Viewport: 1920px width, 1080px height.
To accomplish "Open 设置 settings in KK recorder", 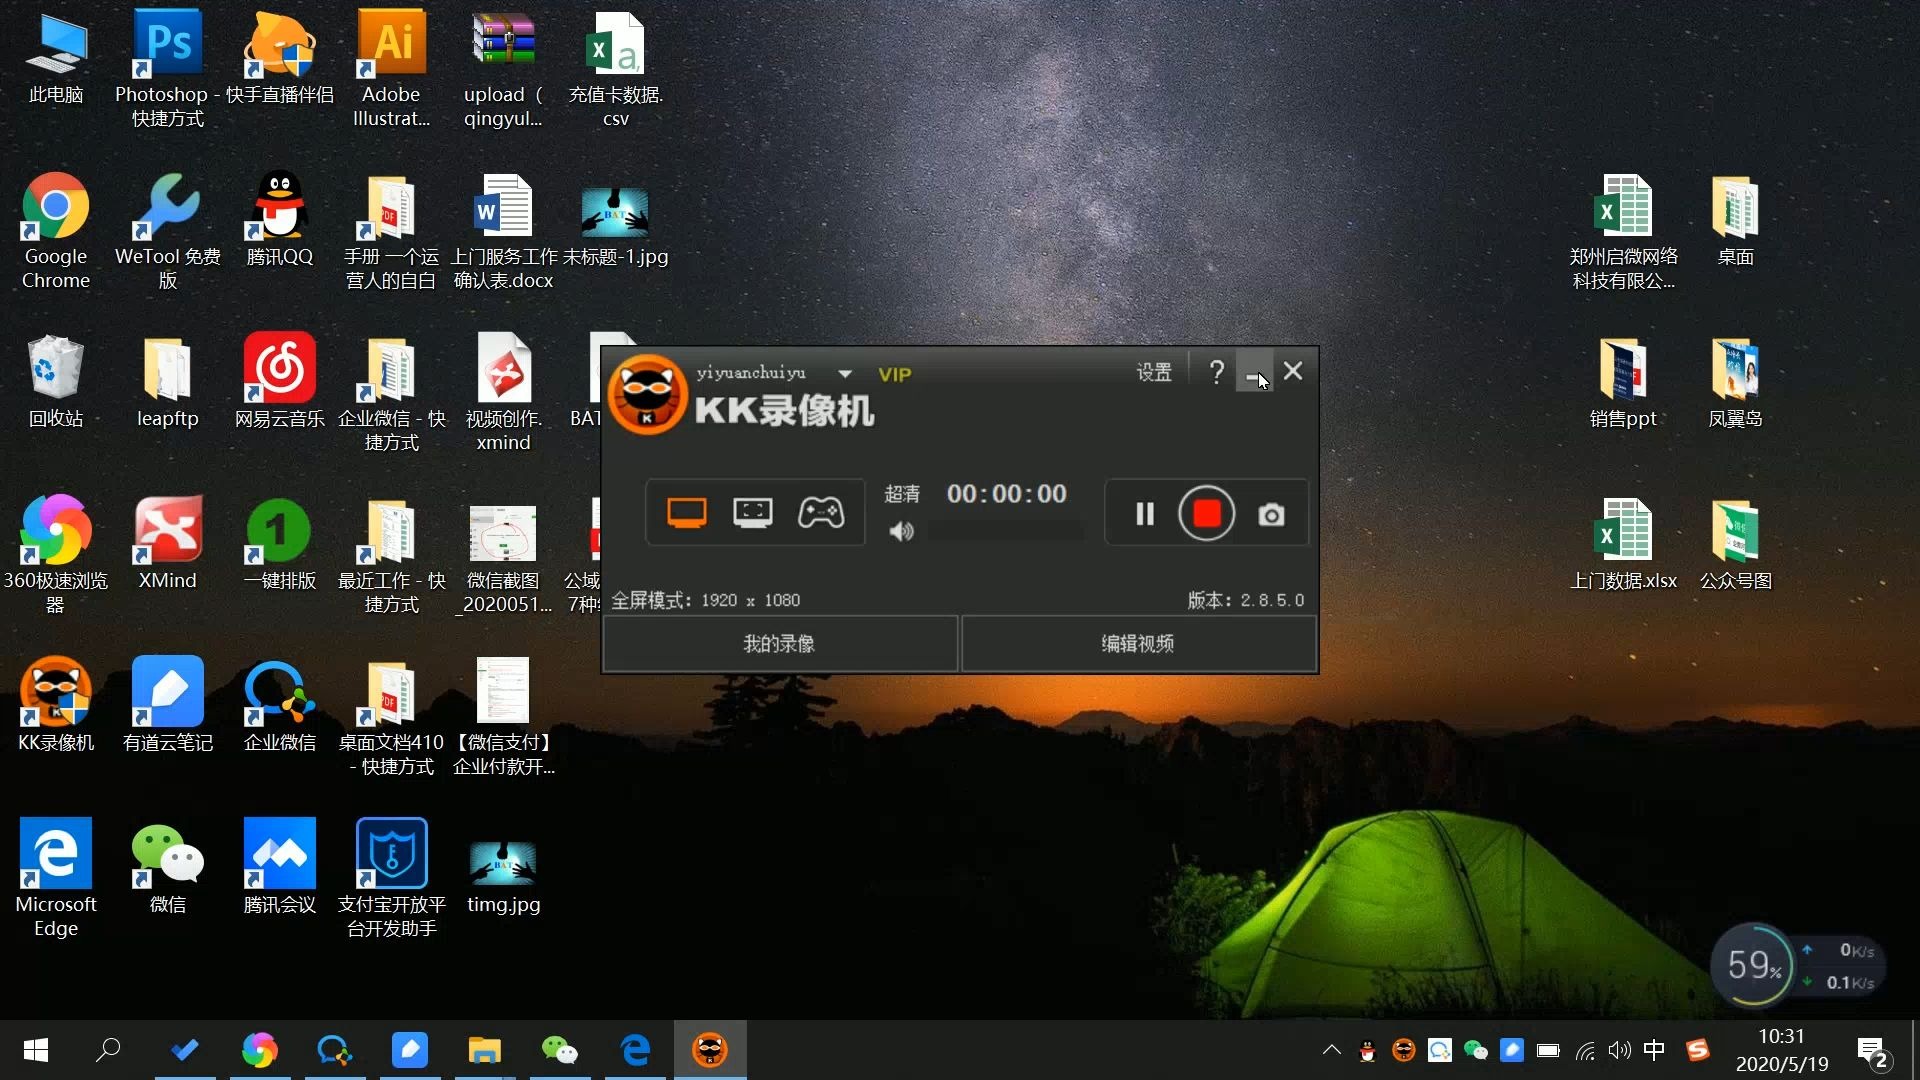I will click(x=1153, y=372).
